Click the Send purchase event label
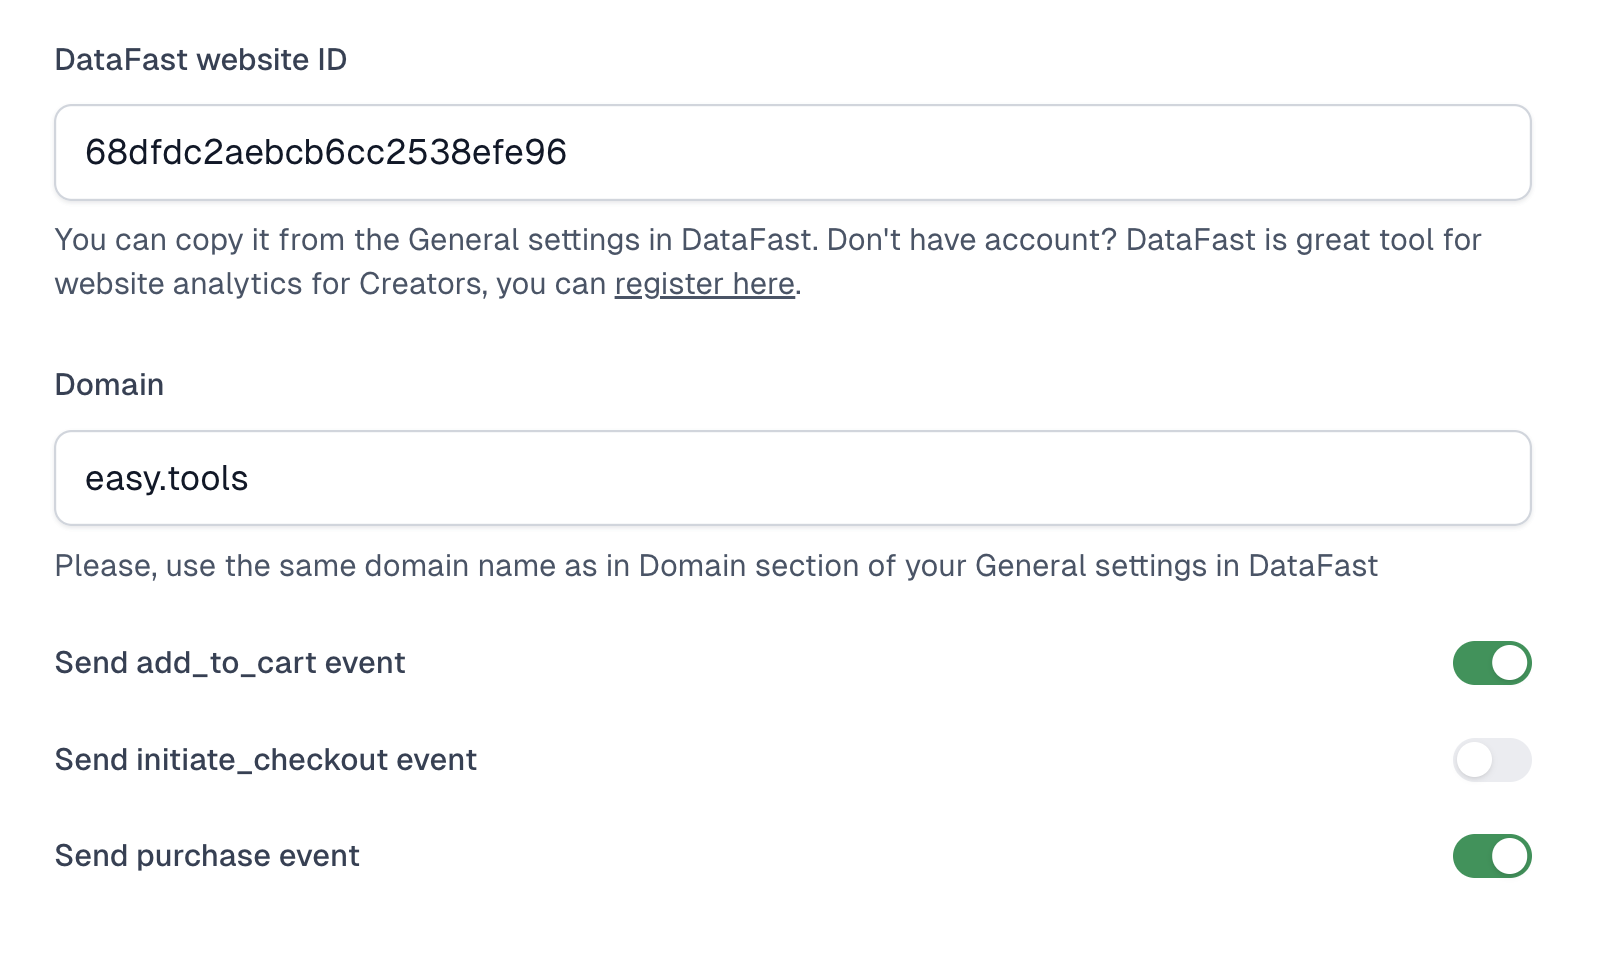Viewport: 1602px width, 974px height. 207,856
